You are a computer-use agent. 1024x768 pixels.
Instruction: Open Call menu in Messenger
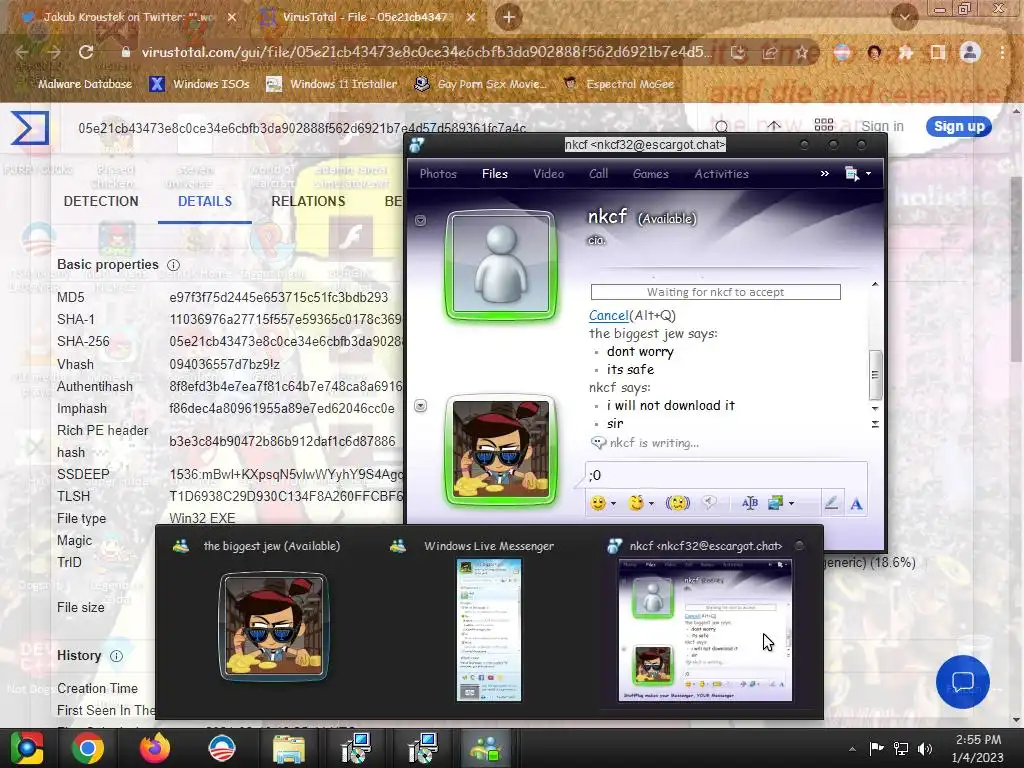click(x=598, y=174)
